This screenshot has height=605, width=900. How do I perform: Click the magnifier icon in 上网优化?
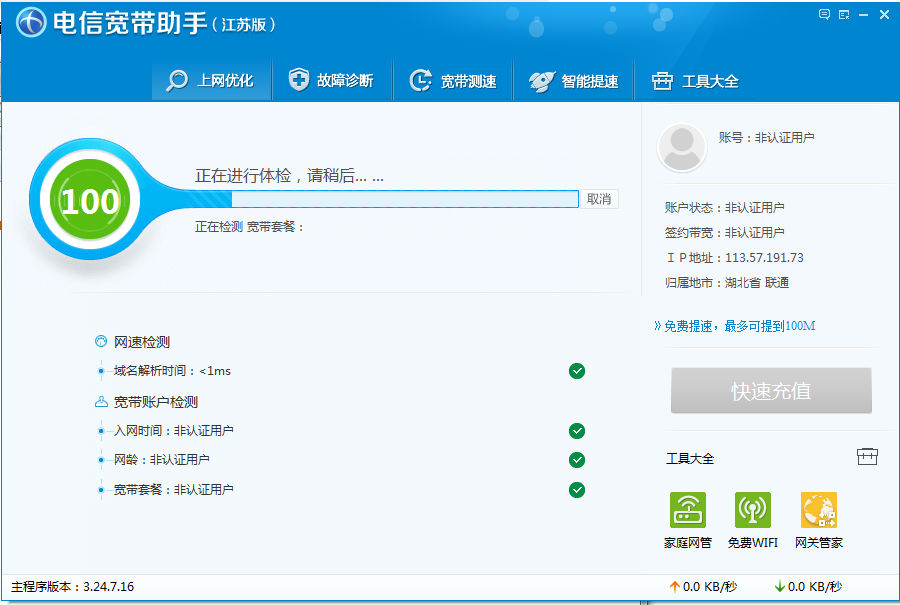coord(177,80)
